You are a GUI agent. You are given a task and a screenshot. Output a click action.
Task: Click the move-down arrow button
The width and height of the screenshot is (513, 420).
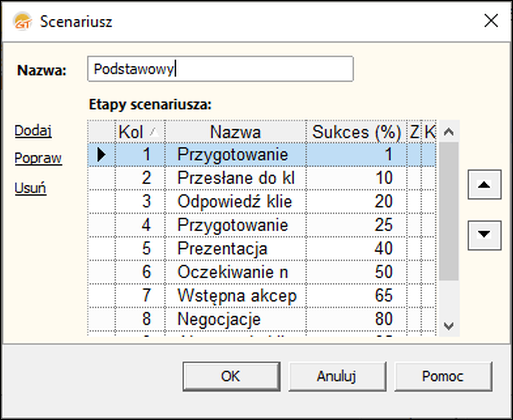point(484,235)
